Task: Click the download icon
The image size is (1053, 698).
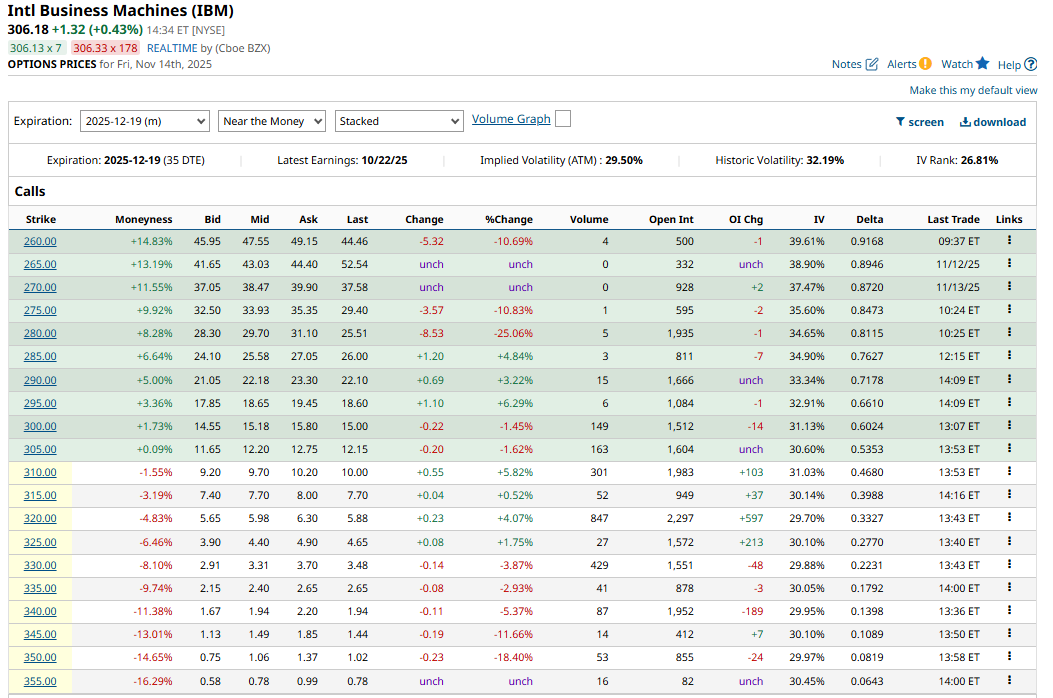Action: pyautogui.click(x=965, y=122)
